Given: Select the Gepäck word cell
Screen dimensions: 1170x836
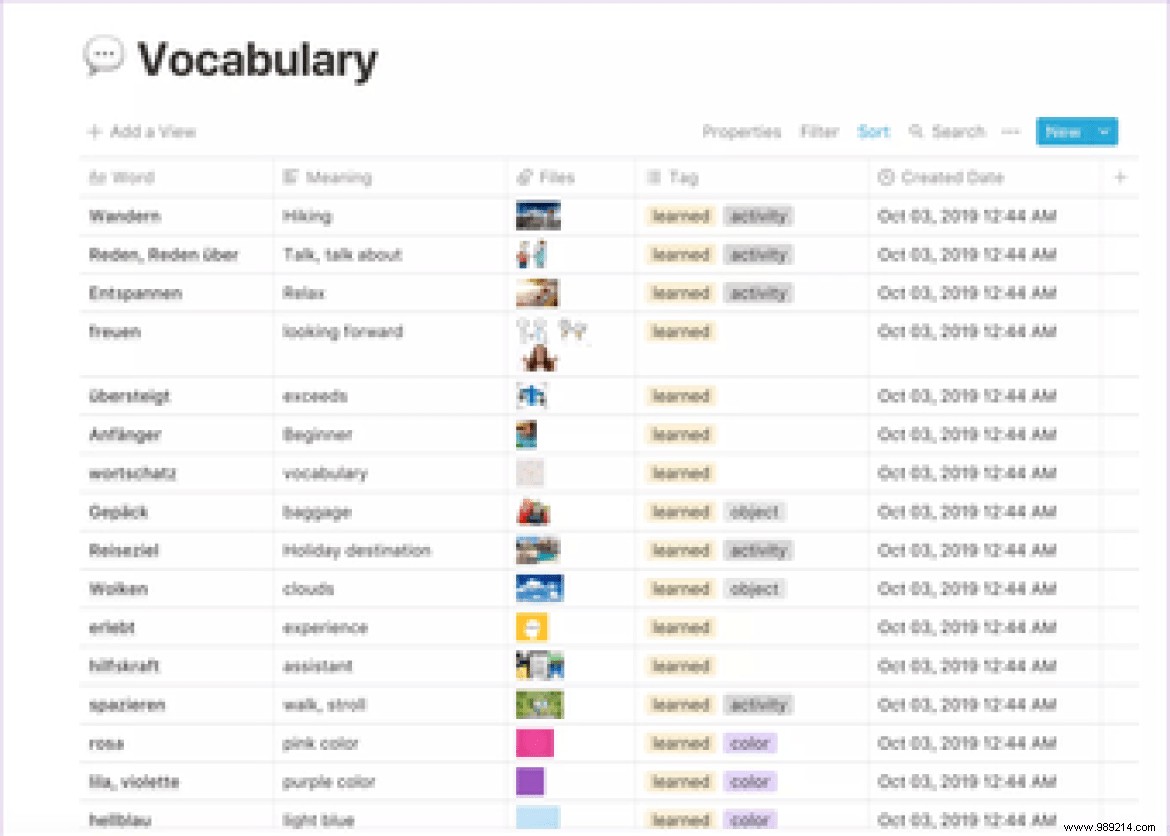Looking at the screenshot, I should pyautogui.click(x=119, y=512).
